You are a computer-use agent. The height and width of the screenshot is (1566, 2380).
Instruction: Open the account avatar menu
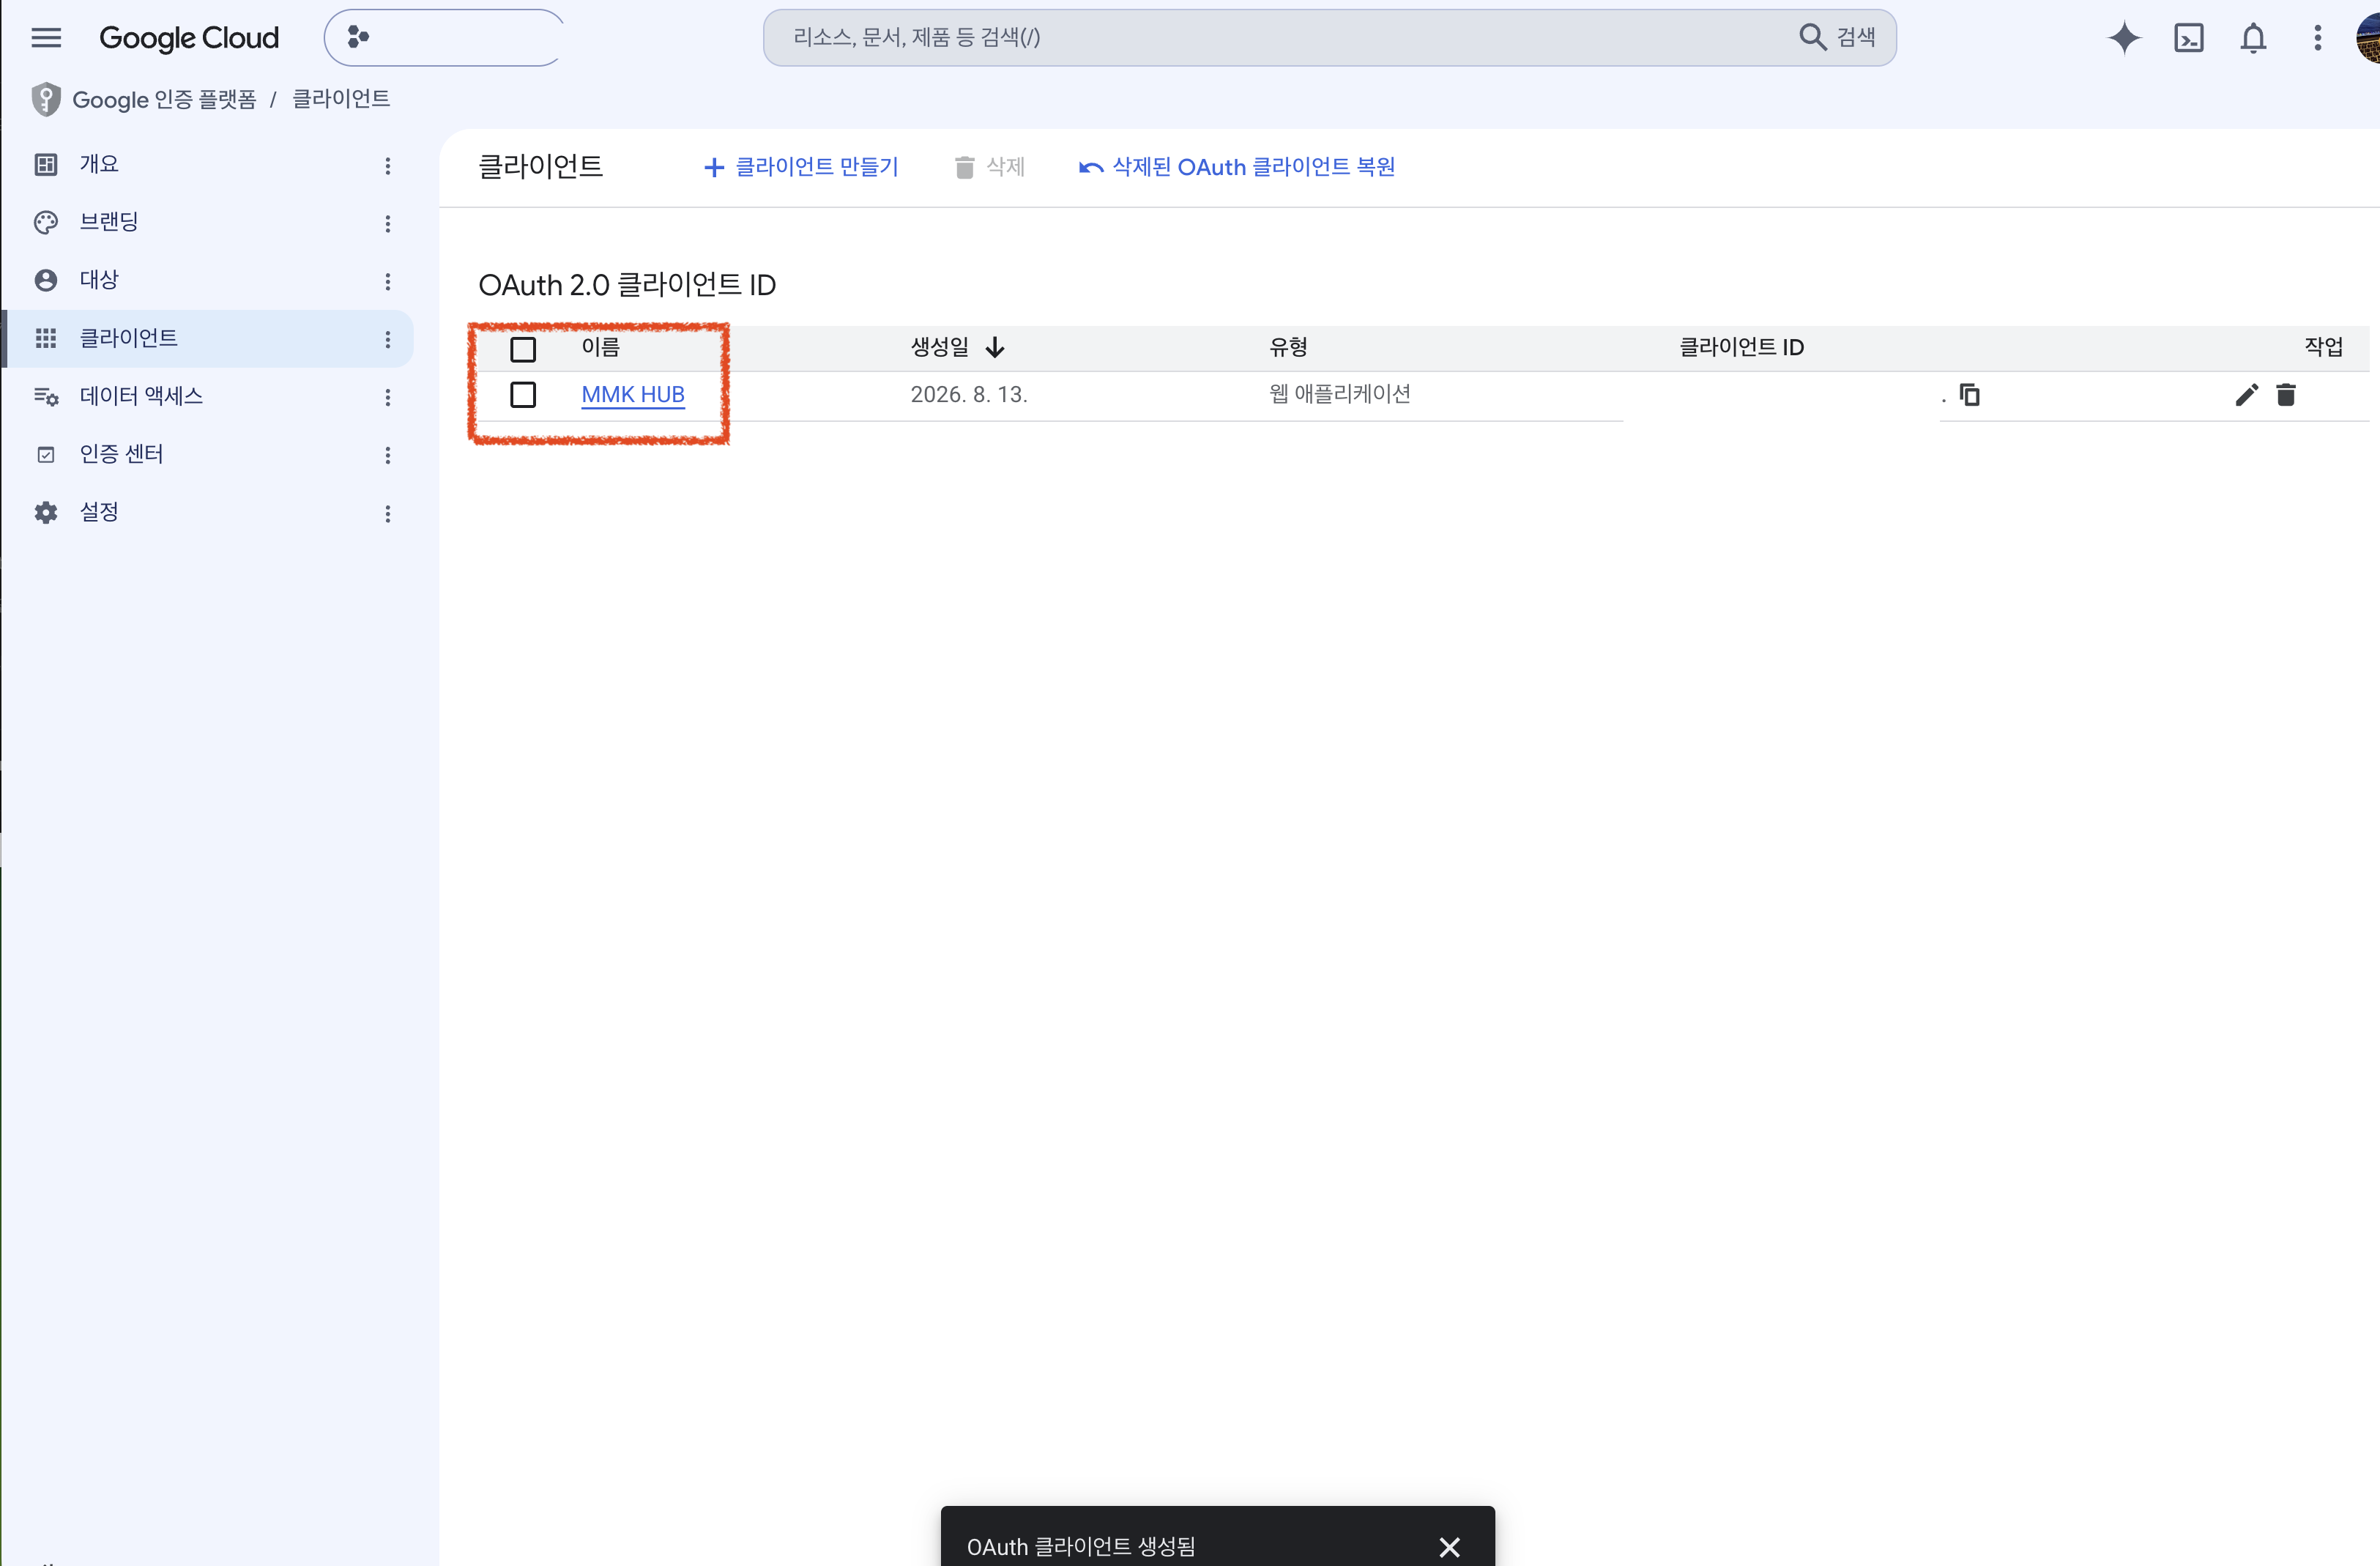[2368, 38]
